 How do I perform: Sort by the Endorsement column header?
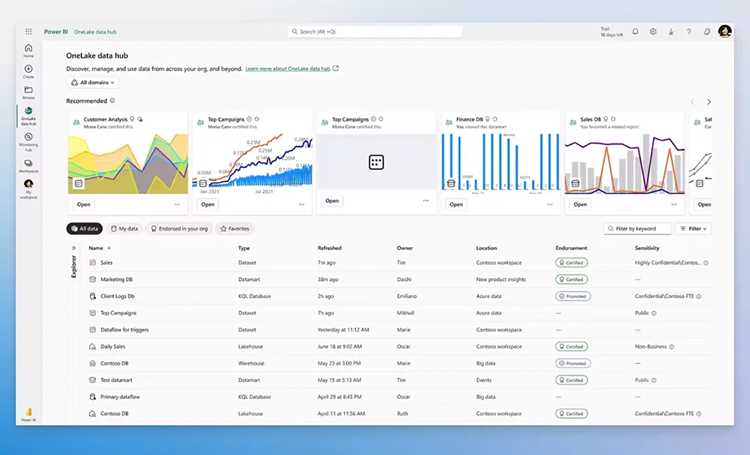click(571, 248)
